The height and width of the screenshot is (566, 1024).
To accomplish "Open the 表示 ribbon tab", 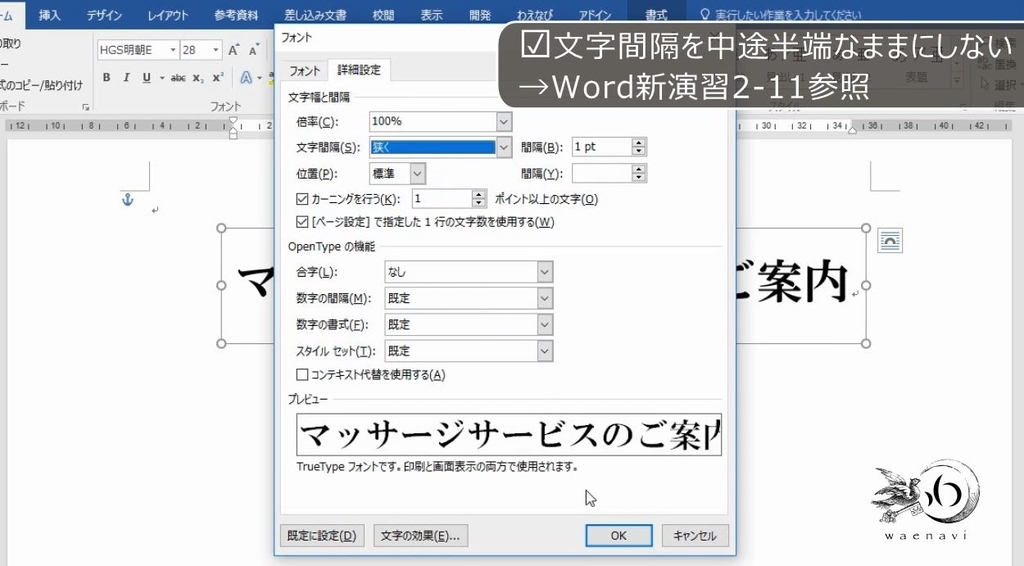I will pyautogui.click(x=431, y=14).
